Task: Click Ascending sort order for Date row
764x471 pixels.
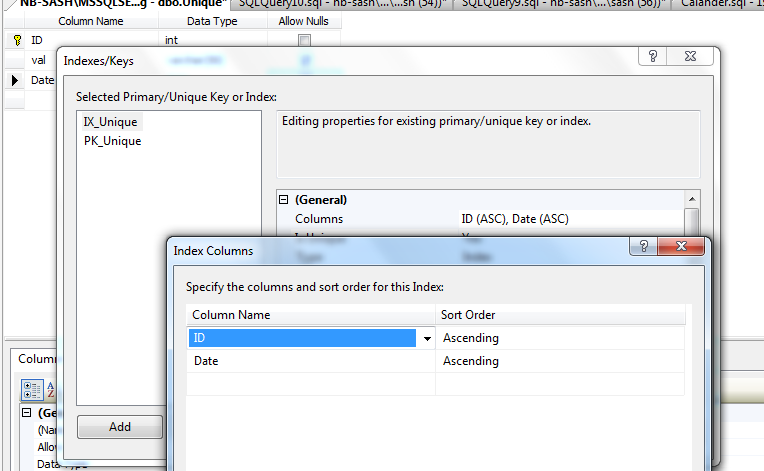Action: click(560, 361)
